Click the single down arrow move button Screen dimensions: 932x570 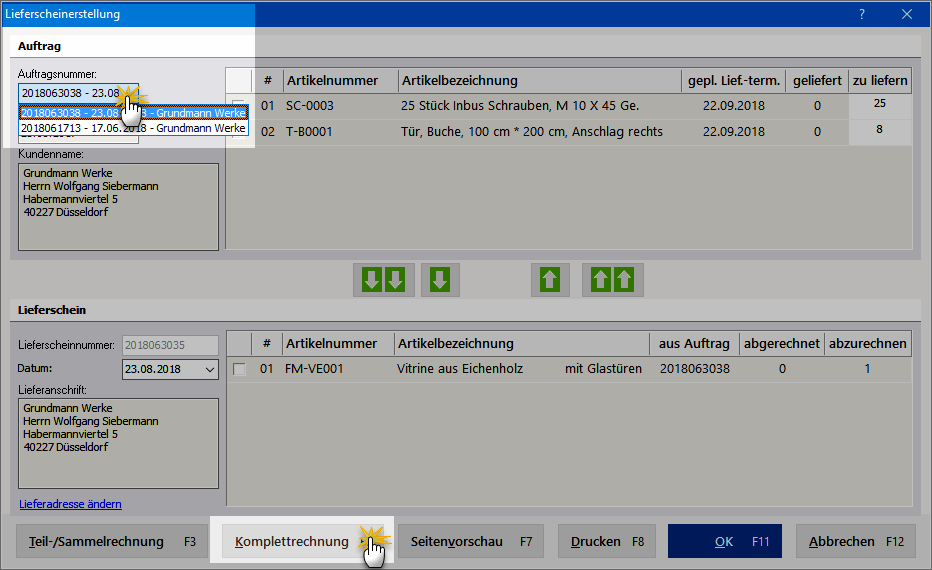click(x=440, y=279)
